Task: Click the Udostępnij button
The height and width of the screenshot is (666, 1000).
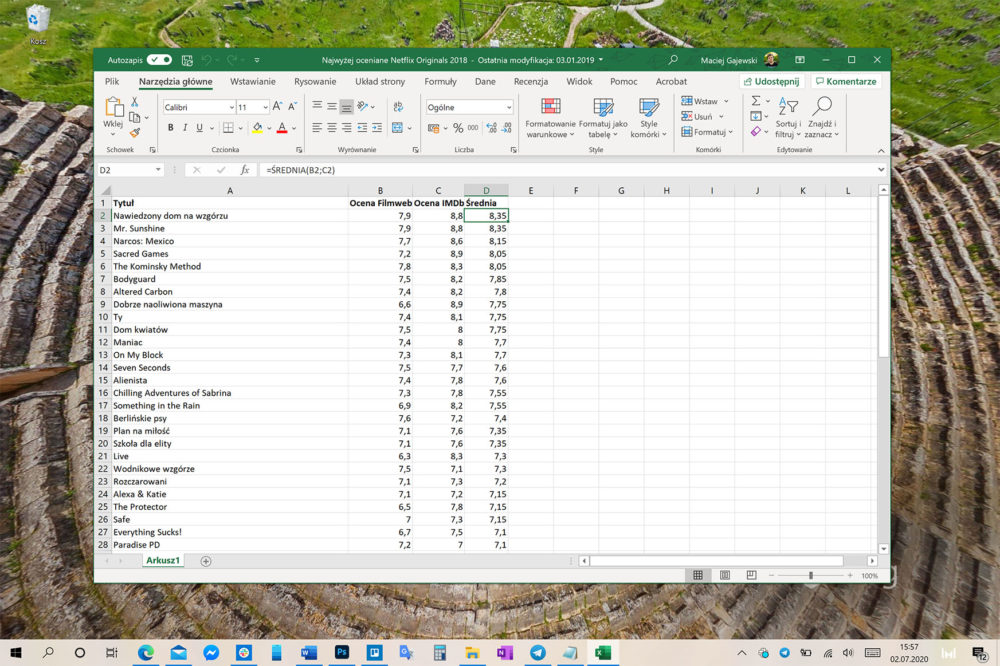Action: [772, 82]
